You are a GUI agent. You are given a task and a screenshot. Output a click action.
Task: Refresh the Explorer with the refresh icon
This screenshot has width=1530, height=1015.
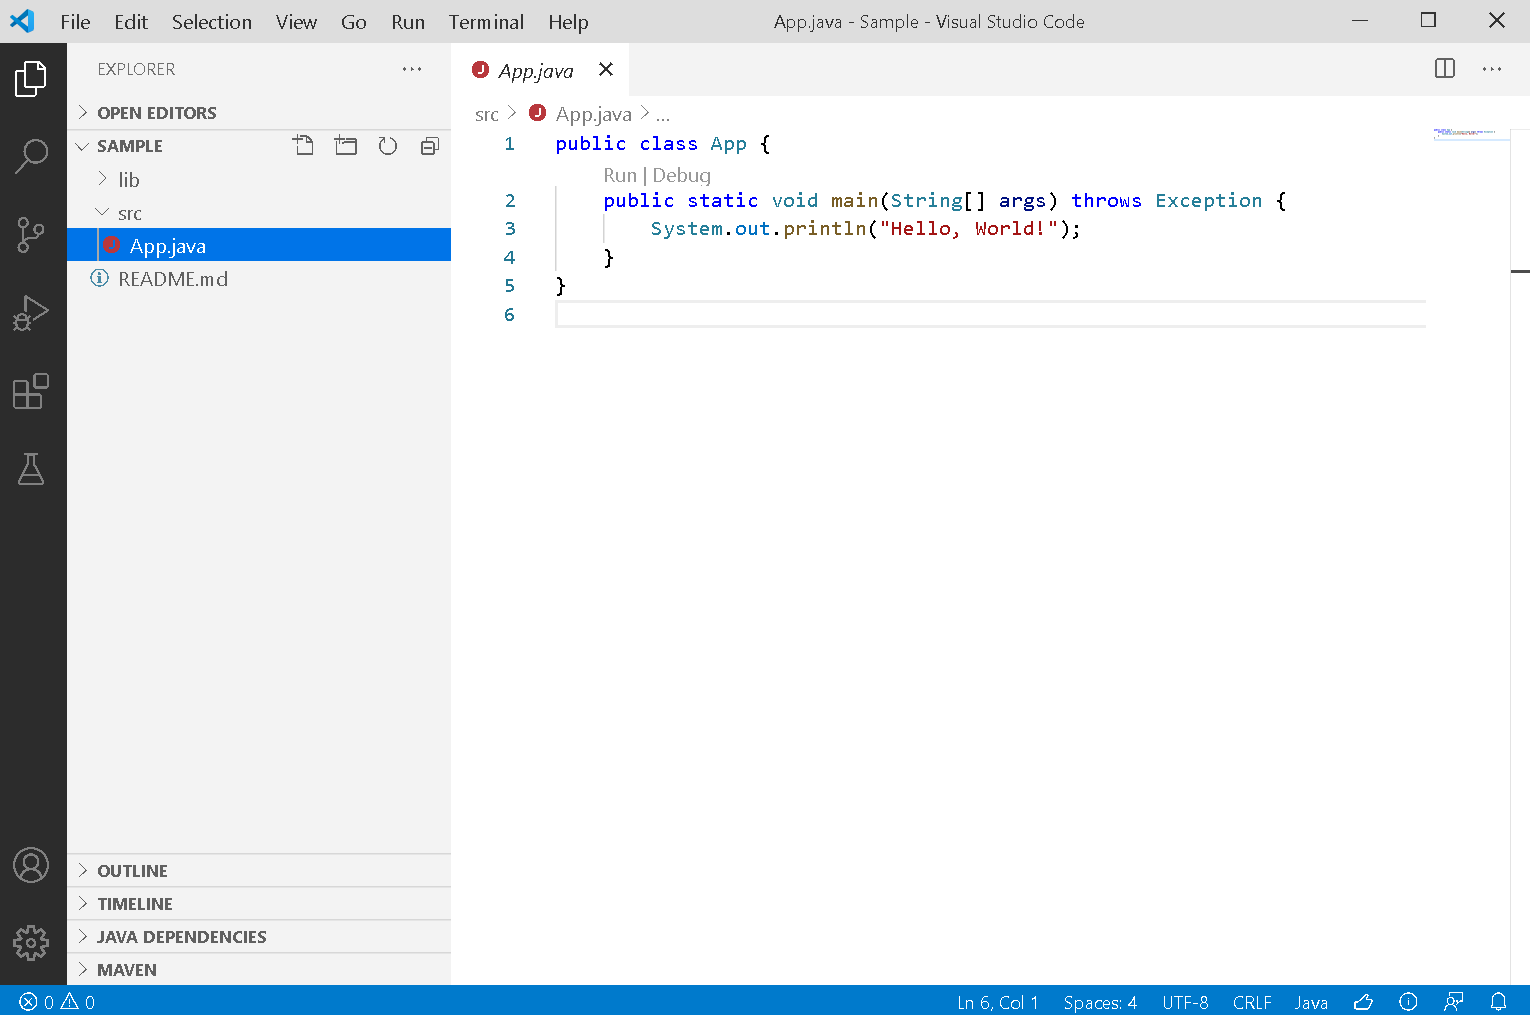click(388, 146)
